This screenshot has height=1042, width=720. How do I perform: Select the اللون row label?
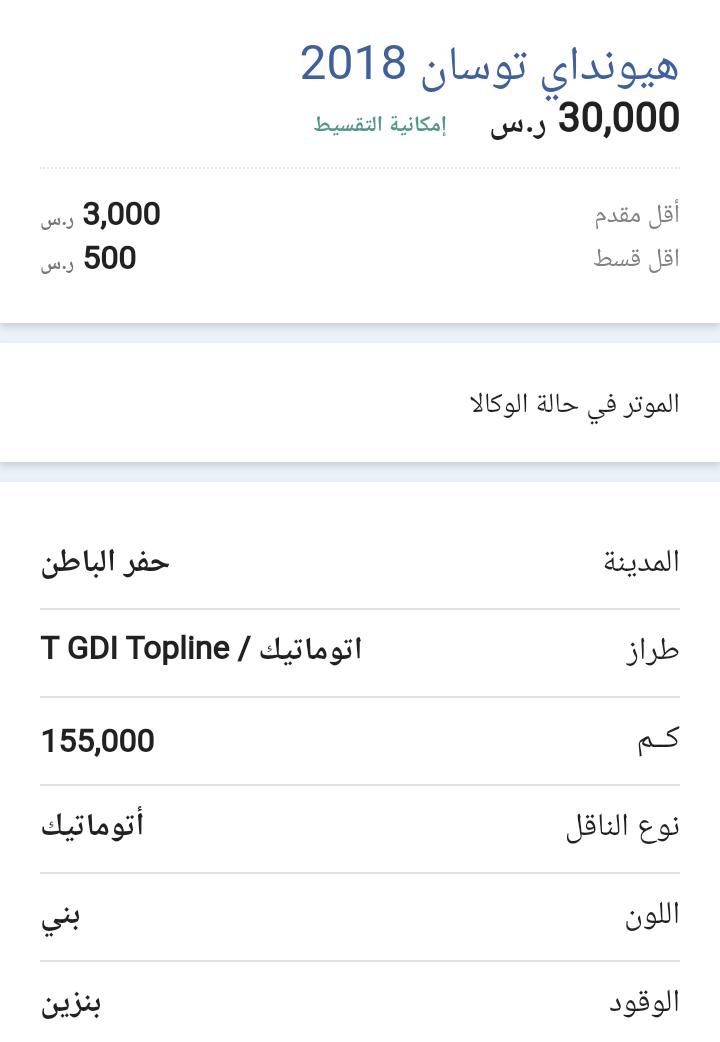coord(652,915)
